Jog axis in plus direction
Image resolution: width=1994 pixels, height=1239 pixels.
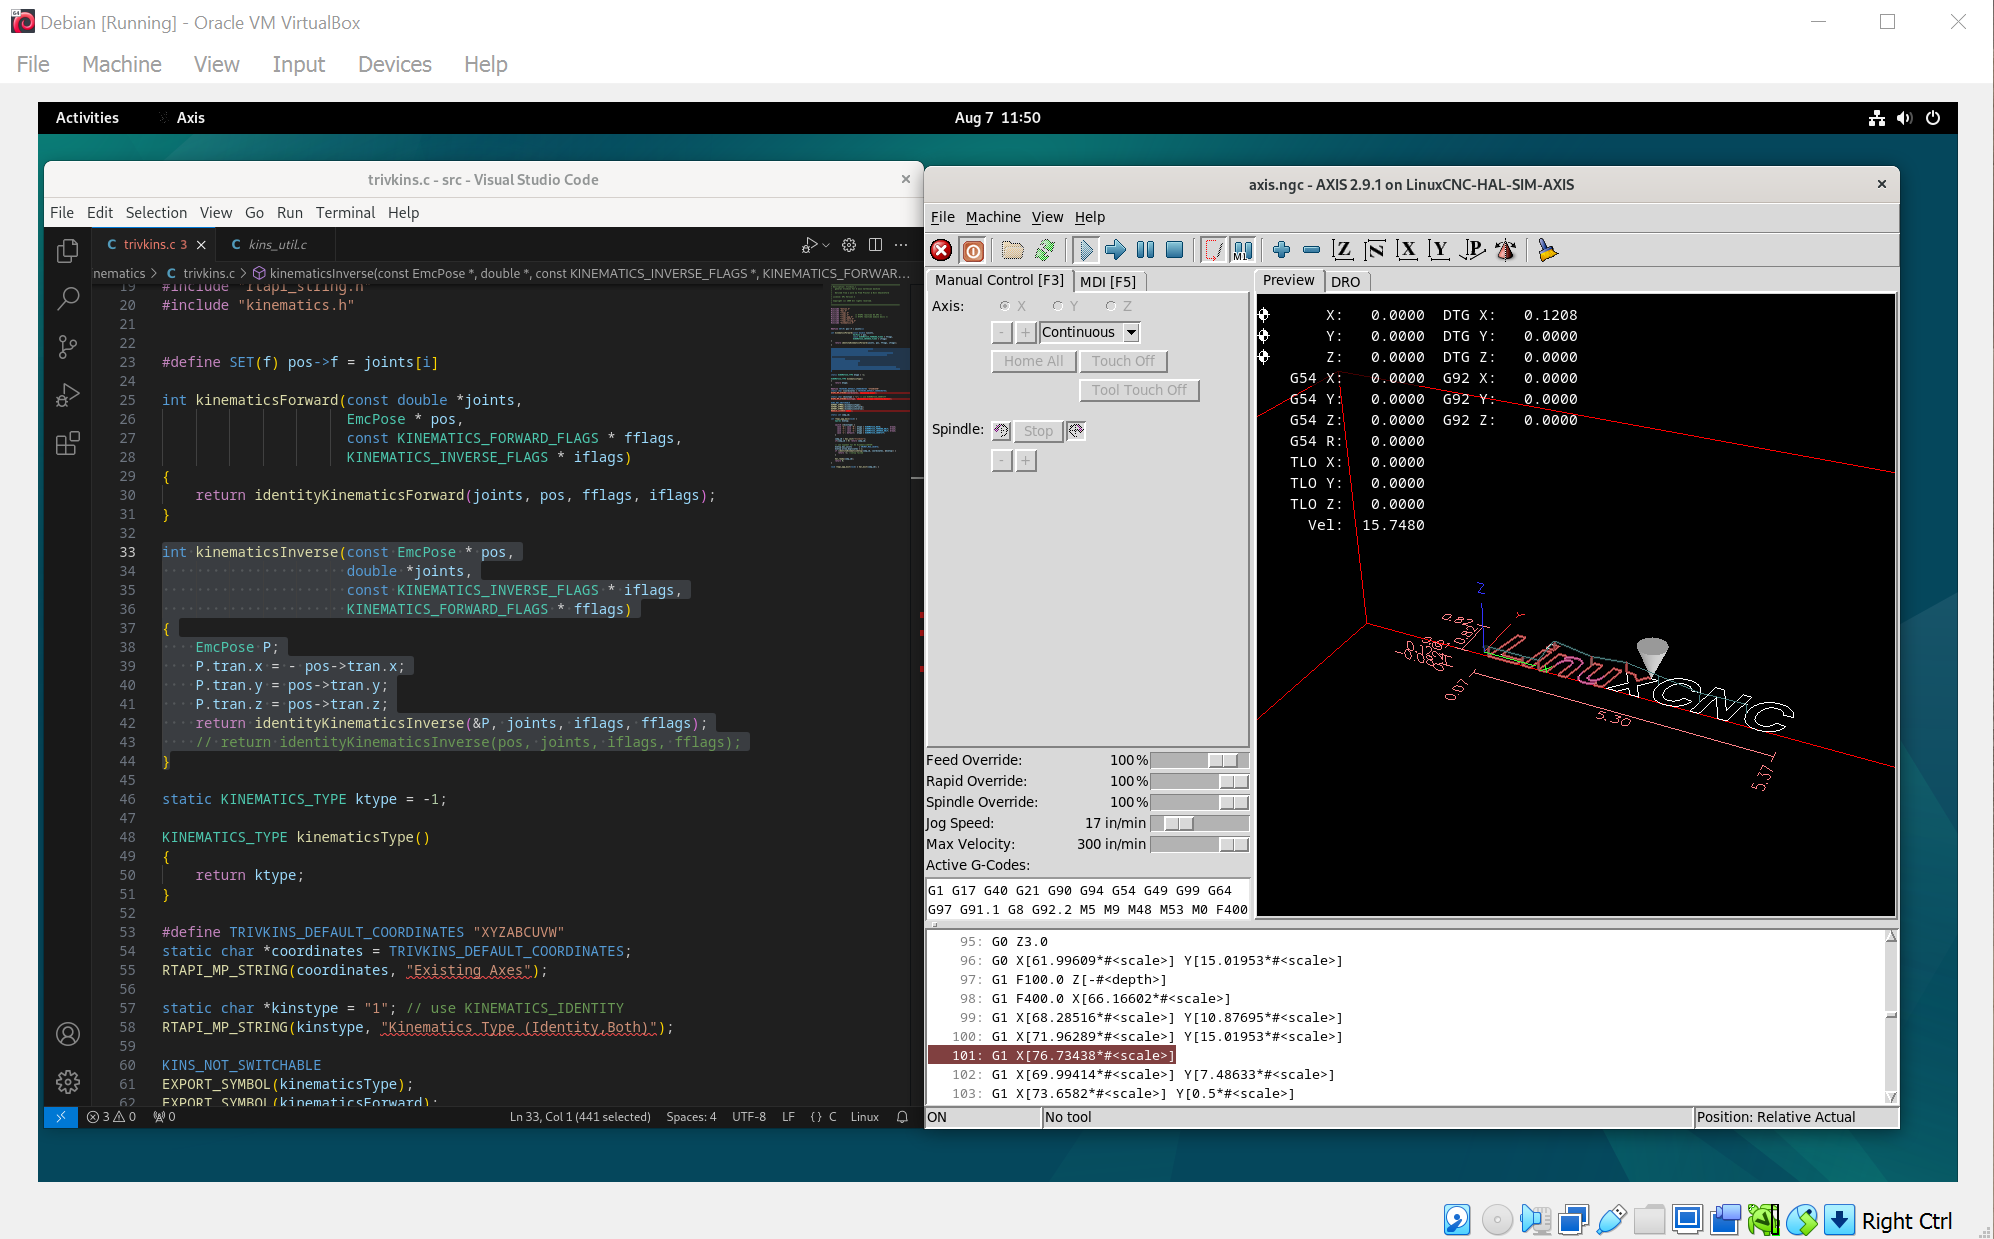coord(1025,332)
